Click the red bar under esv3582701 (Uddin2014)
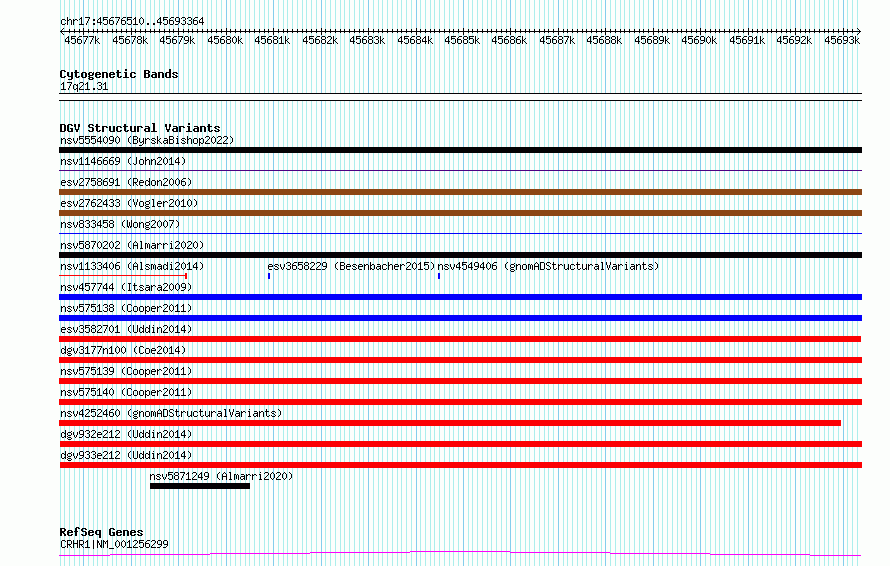Screen dimensions: 890x566 460,339
